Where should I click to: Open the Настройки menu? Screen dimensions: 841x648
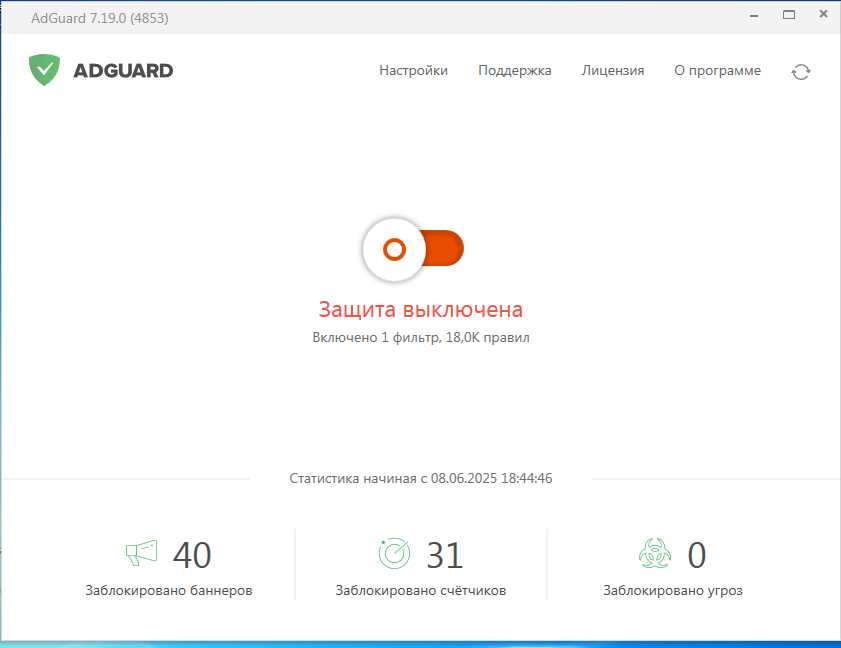pyautogui.click(x=413, y=71)
